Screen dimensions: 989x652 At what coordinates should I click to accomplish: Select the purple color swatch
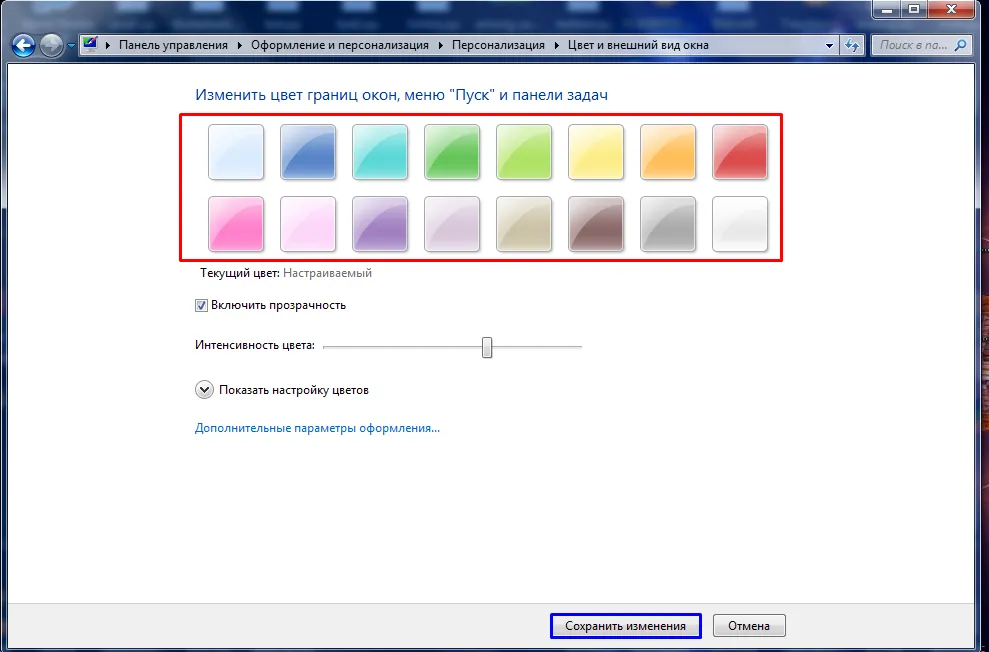pyautogui.click(x=380, y=224)
